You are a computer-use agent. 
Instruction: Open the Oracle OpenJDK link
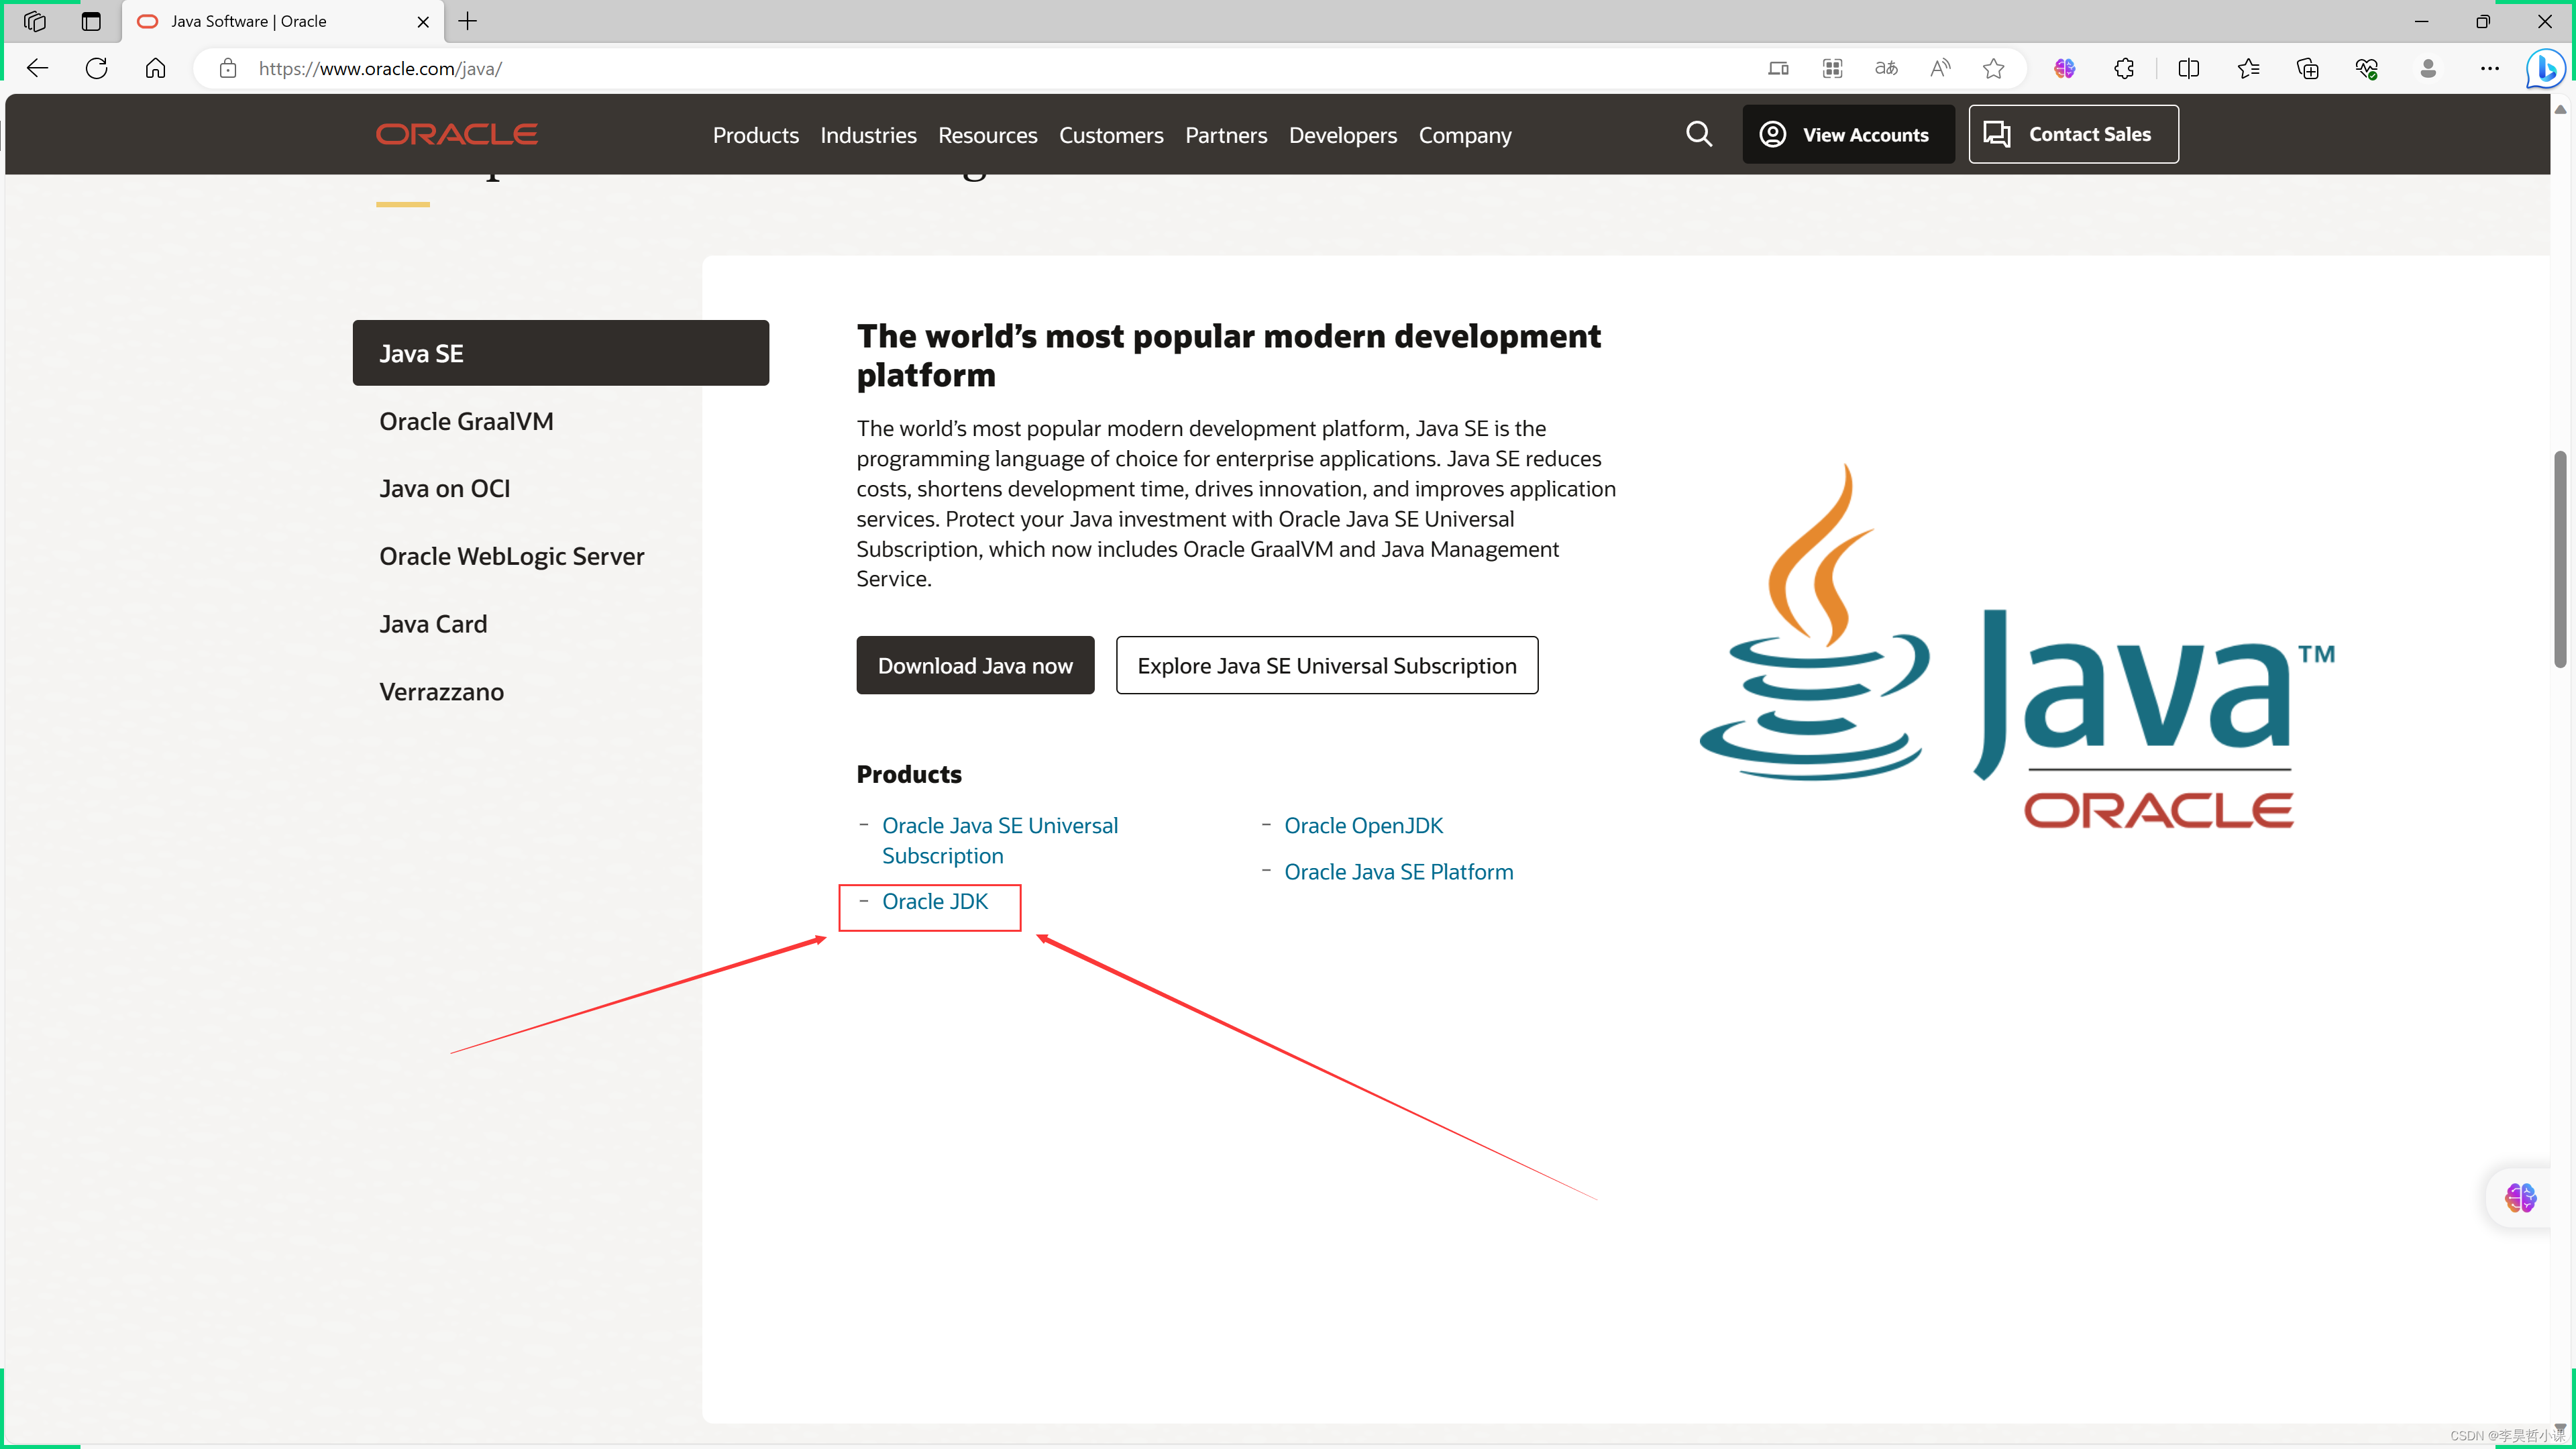(x=1363, y=825)
